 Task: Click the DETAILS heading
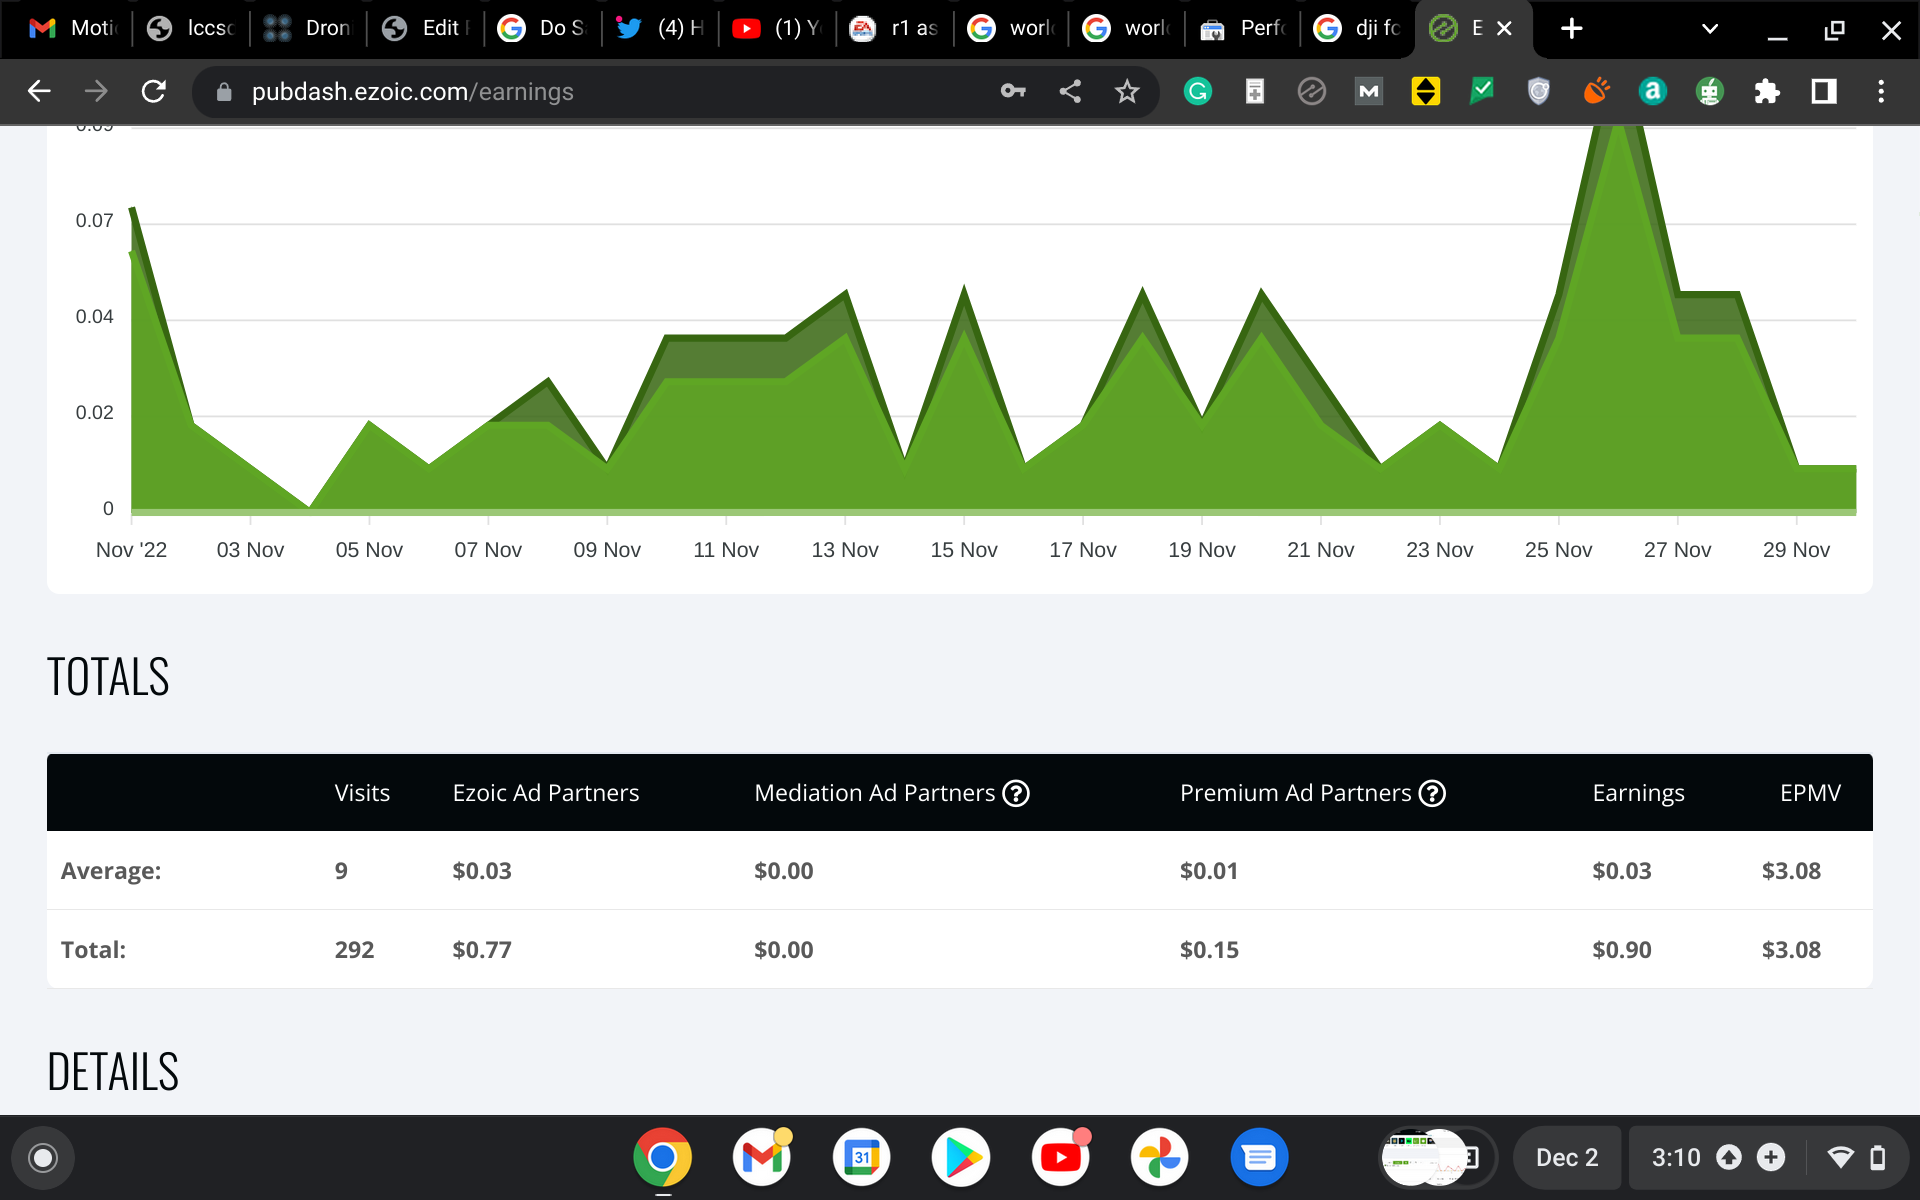click(113, 1072)
